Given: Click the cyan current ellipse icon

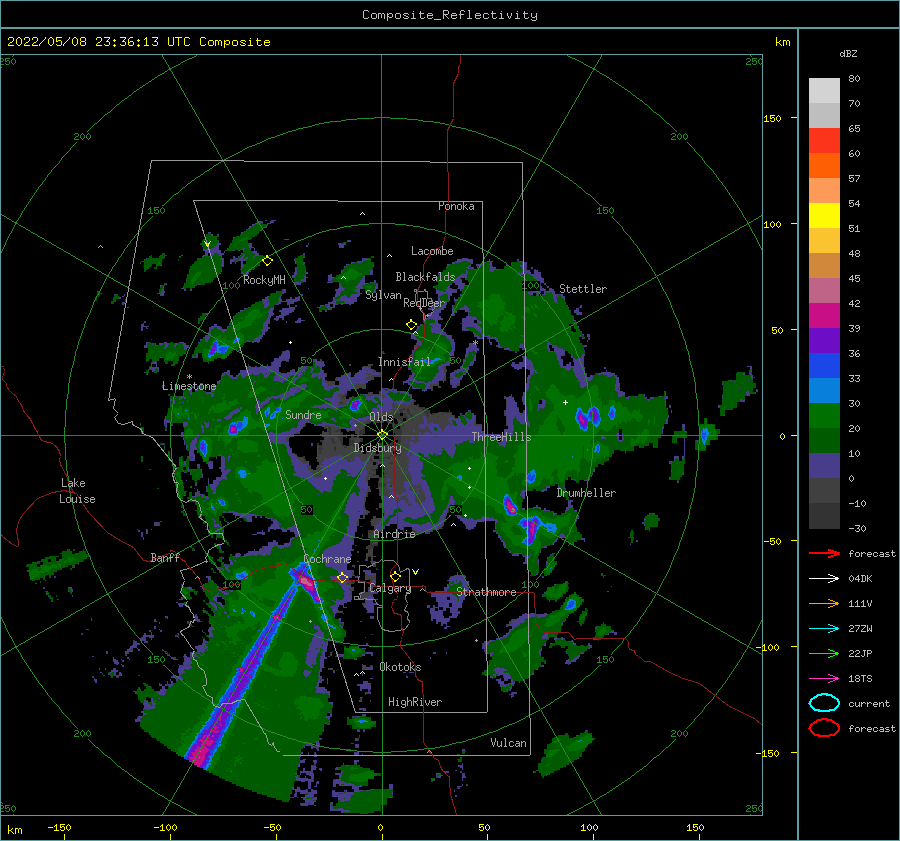Looking at the screenshot, I should 824,703.
